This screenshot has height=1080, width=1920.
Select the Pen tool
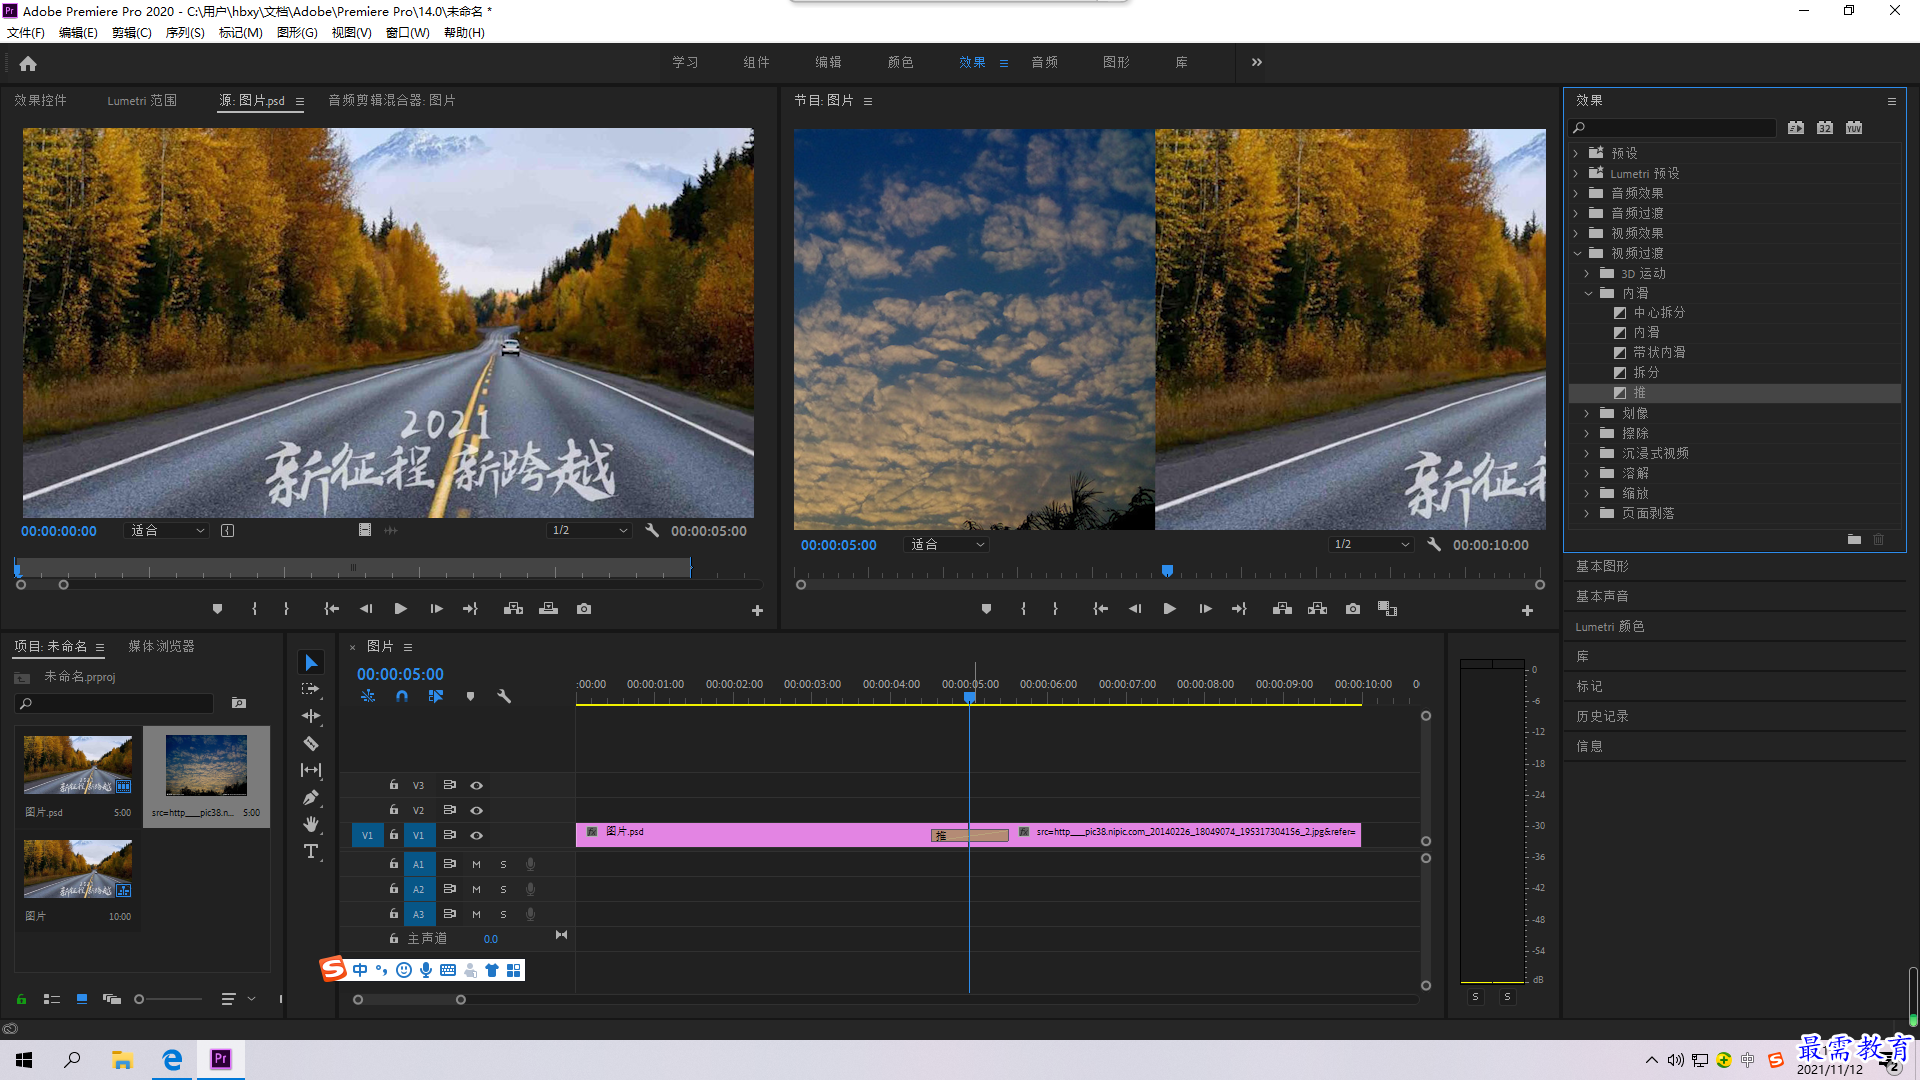pyautogui.click(x=311, y=797)
